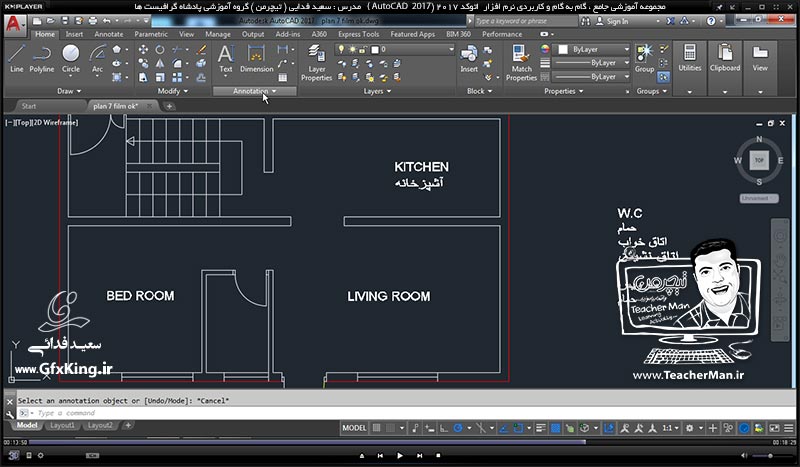Screen dimensions: 800x467
Task: Click the Erase tool icon
Action: (201, 50)
